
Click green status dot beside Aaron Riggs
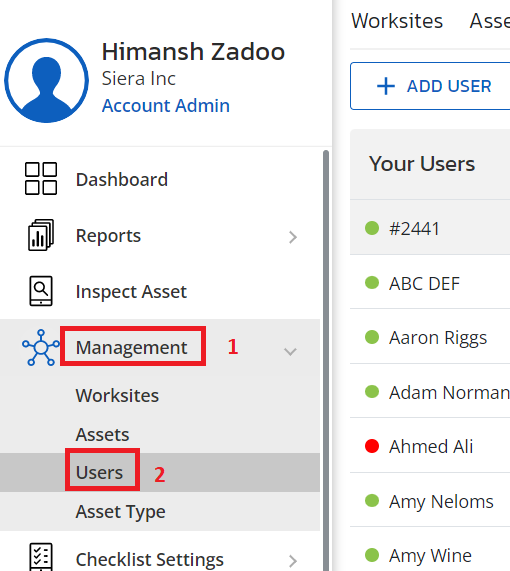372,337
